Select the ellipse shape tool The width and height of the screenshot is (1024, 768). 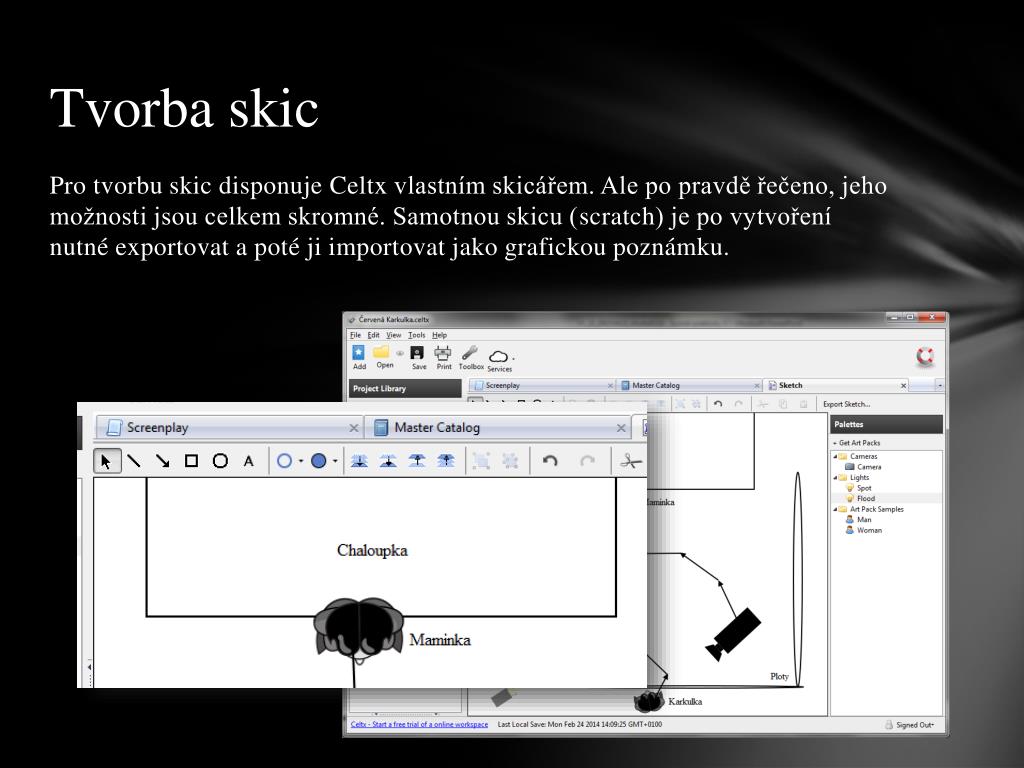point(220,461)
